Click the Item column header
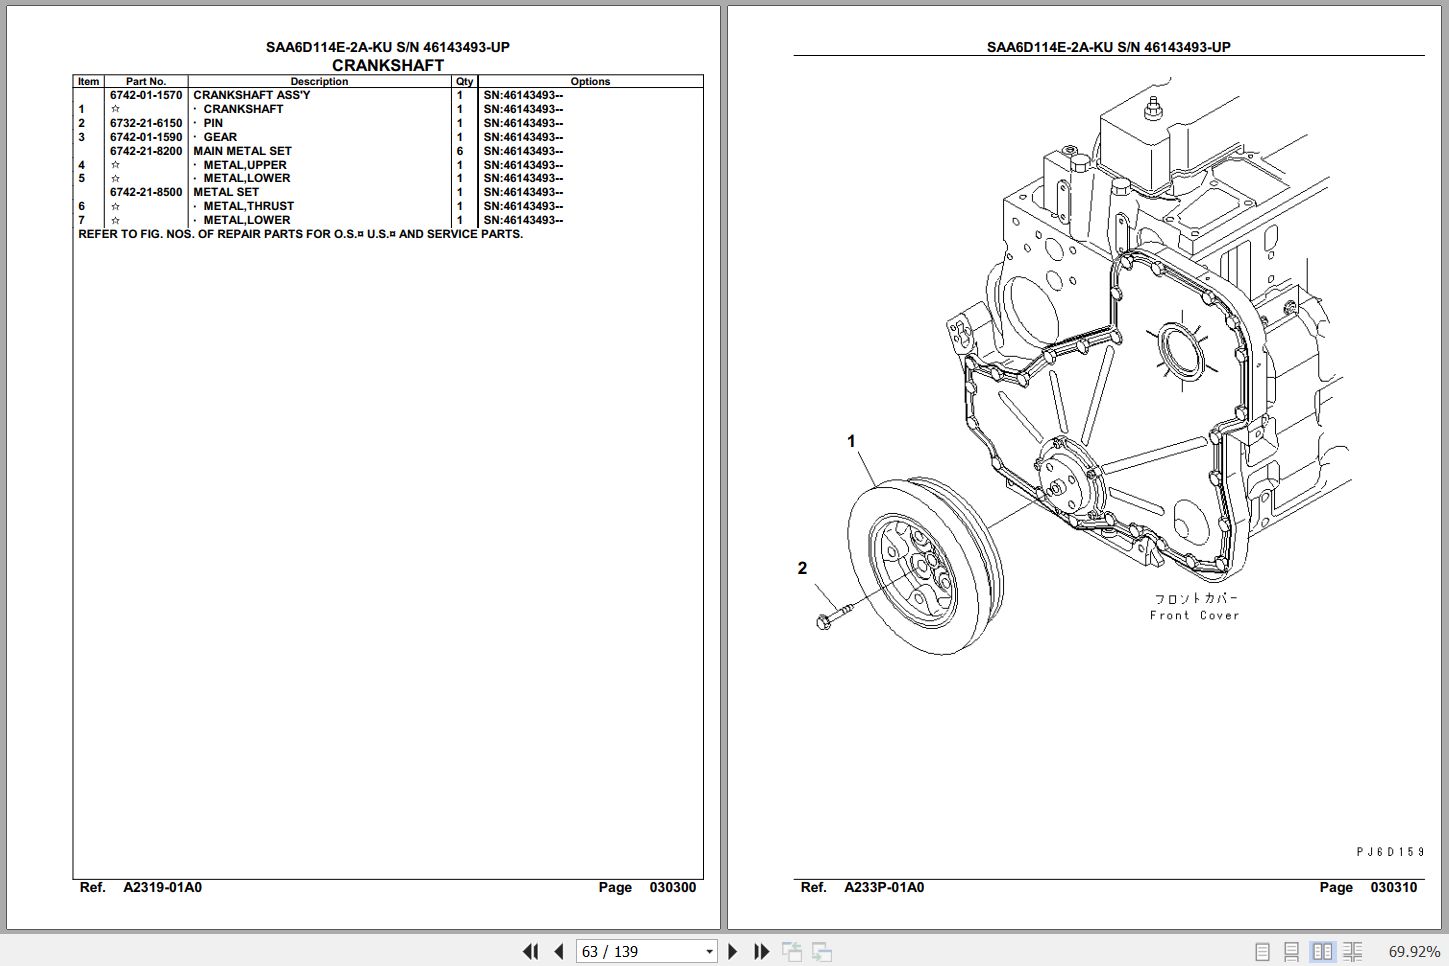This screenshot has width=1449, height=966. [89, 82]
